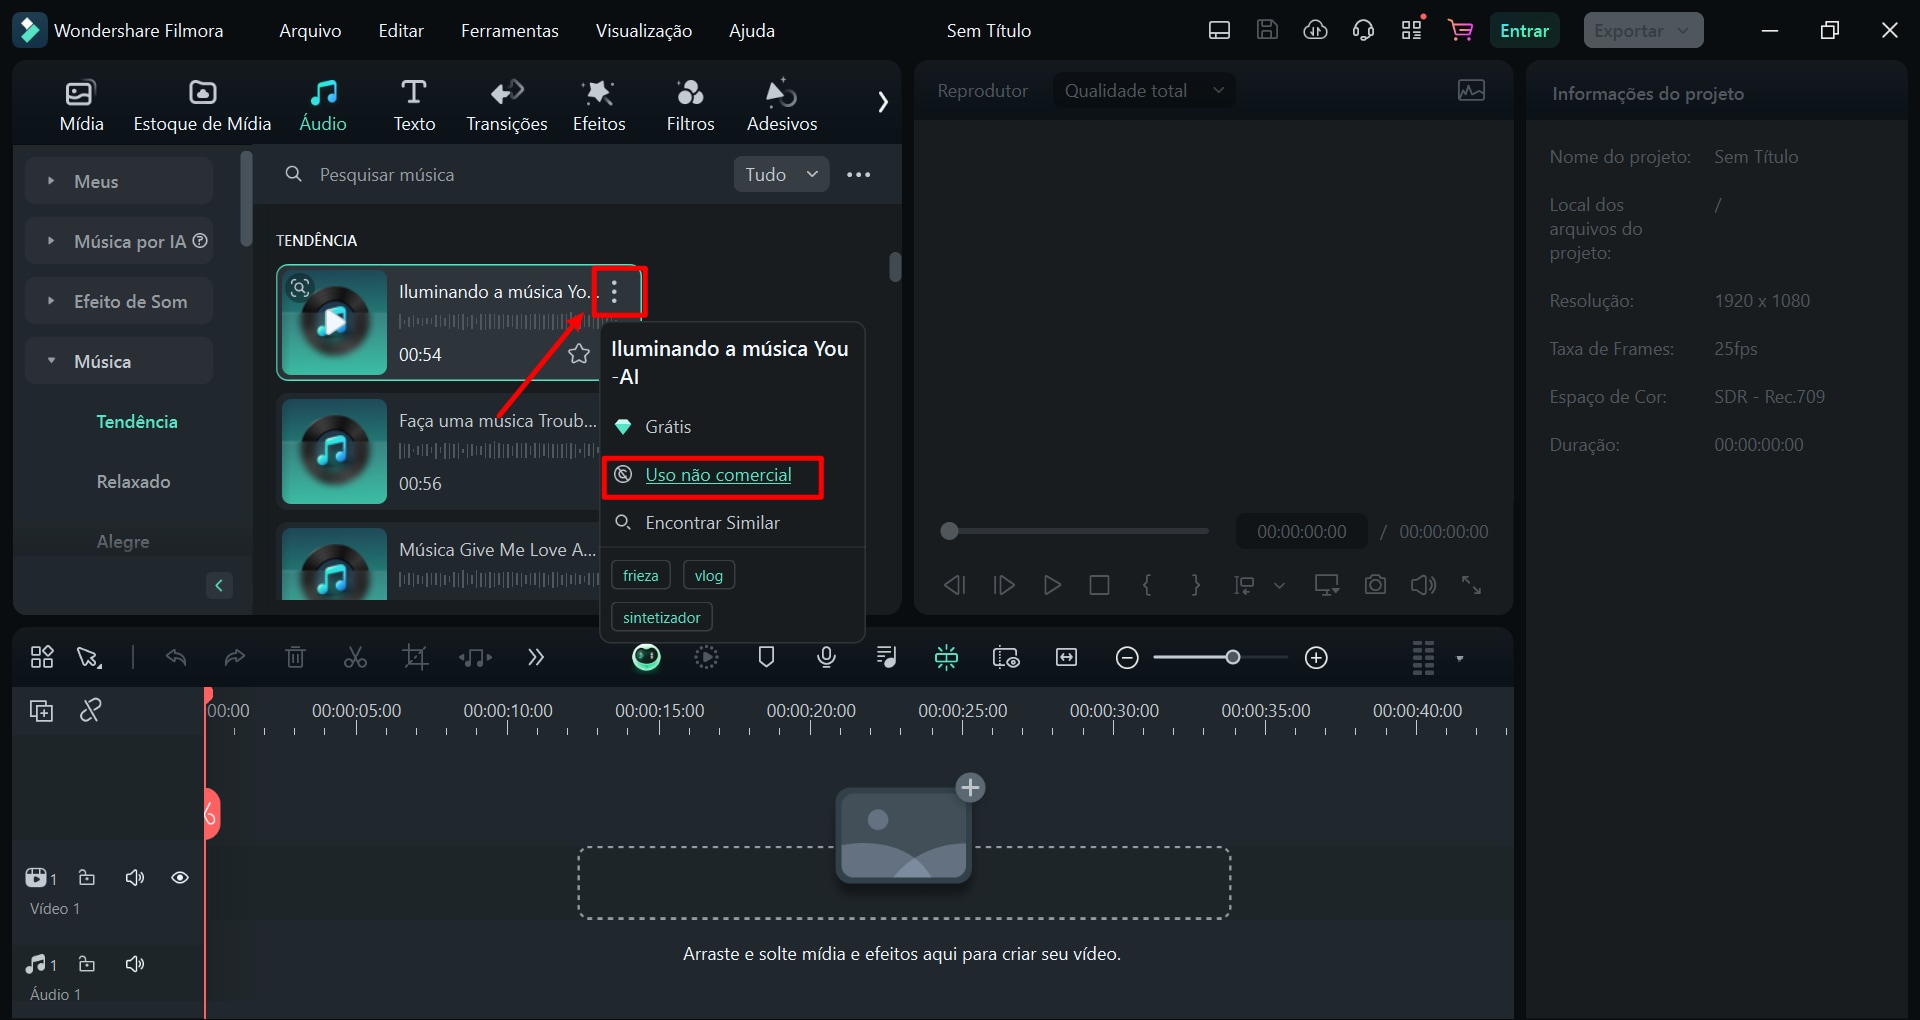Select the crop tool in timeline toolbar
Image resolution: width=1920 pixels, height=1020 pixels.
415,657
